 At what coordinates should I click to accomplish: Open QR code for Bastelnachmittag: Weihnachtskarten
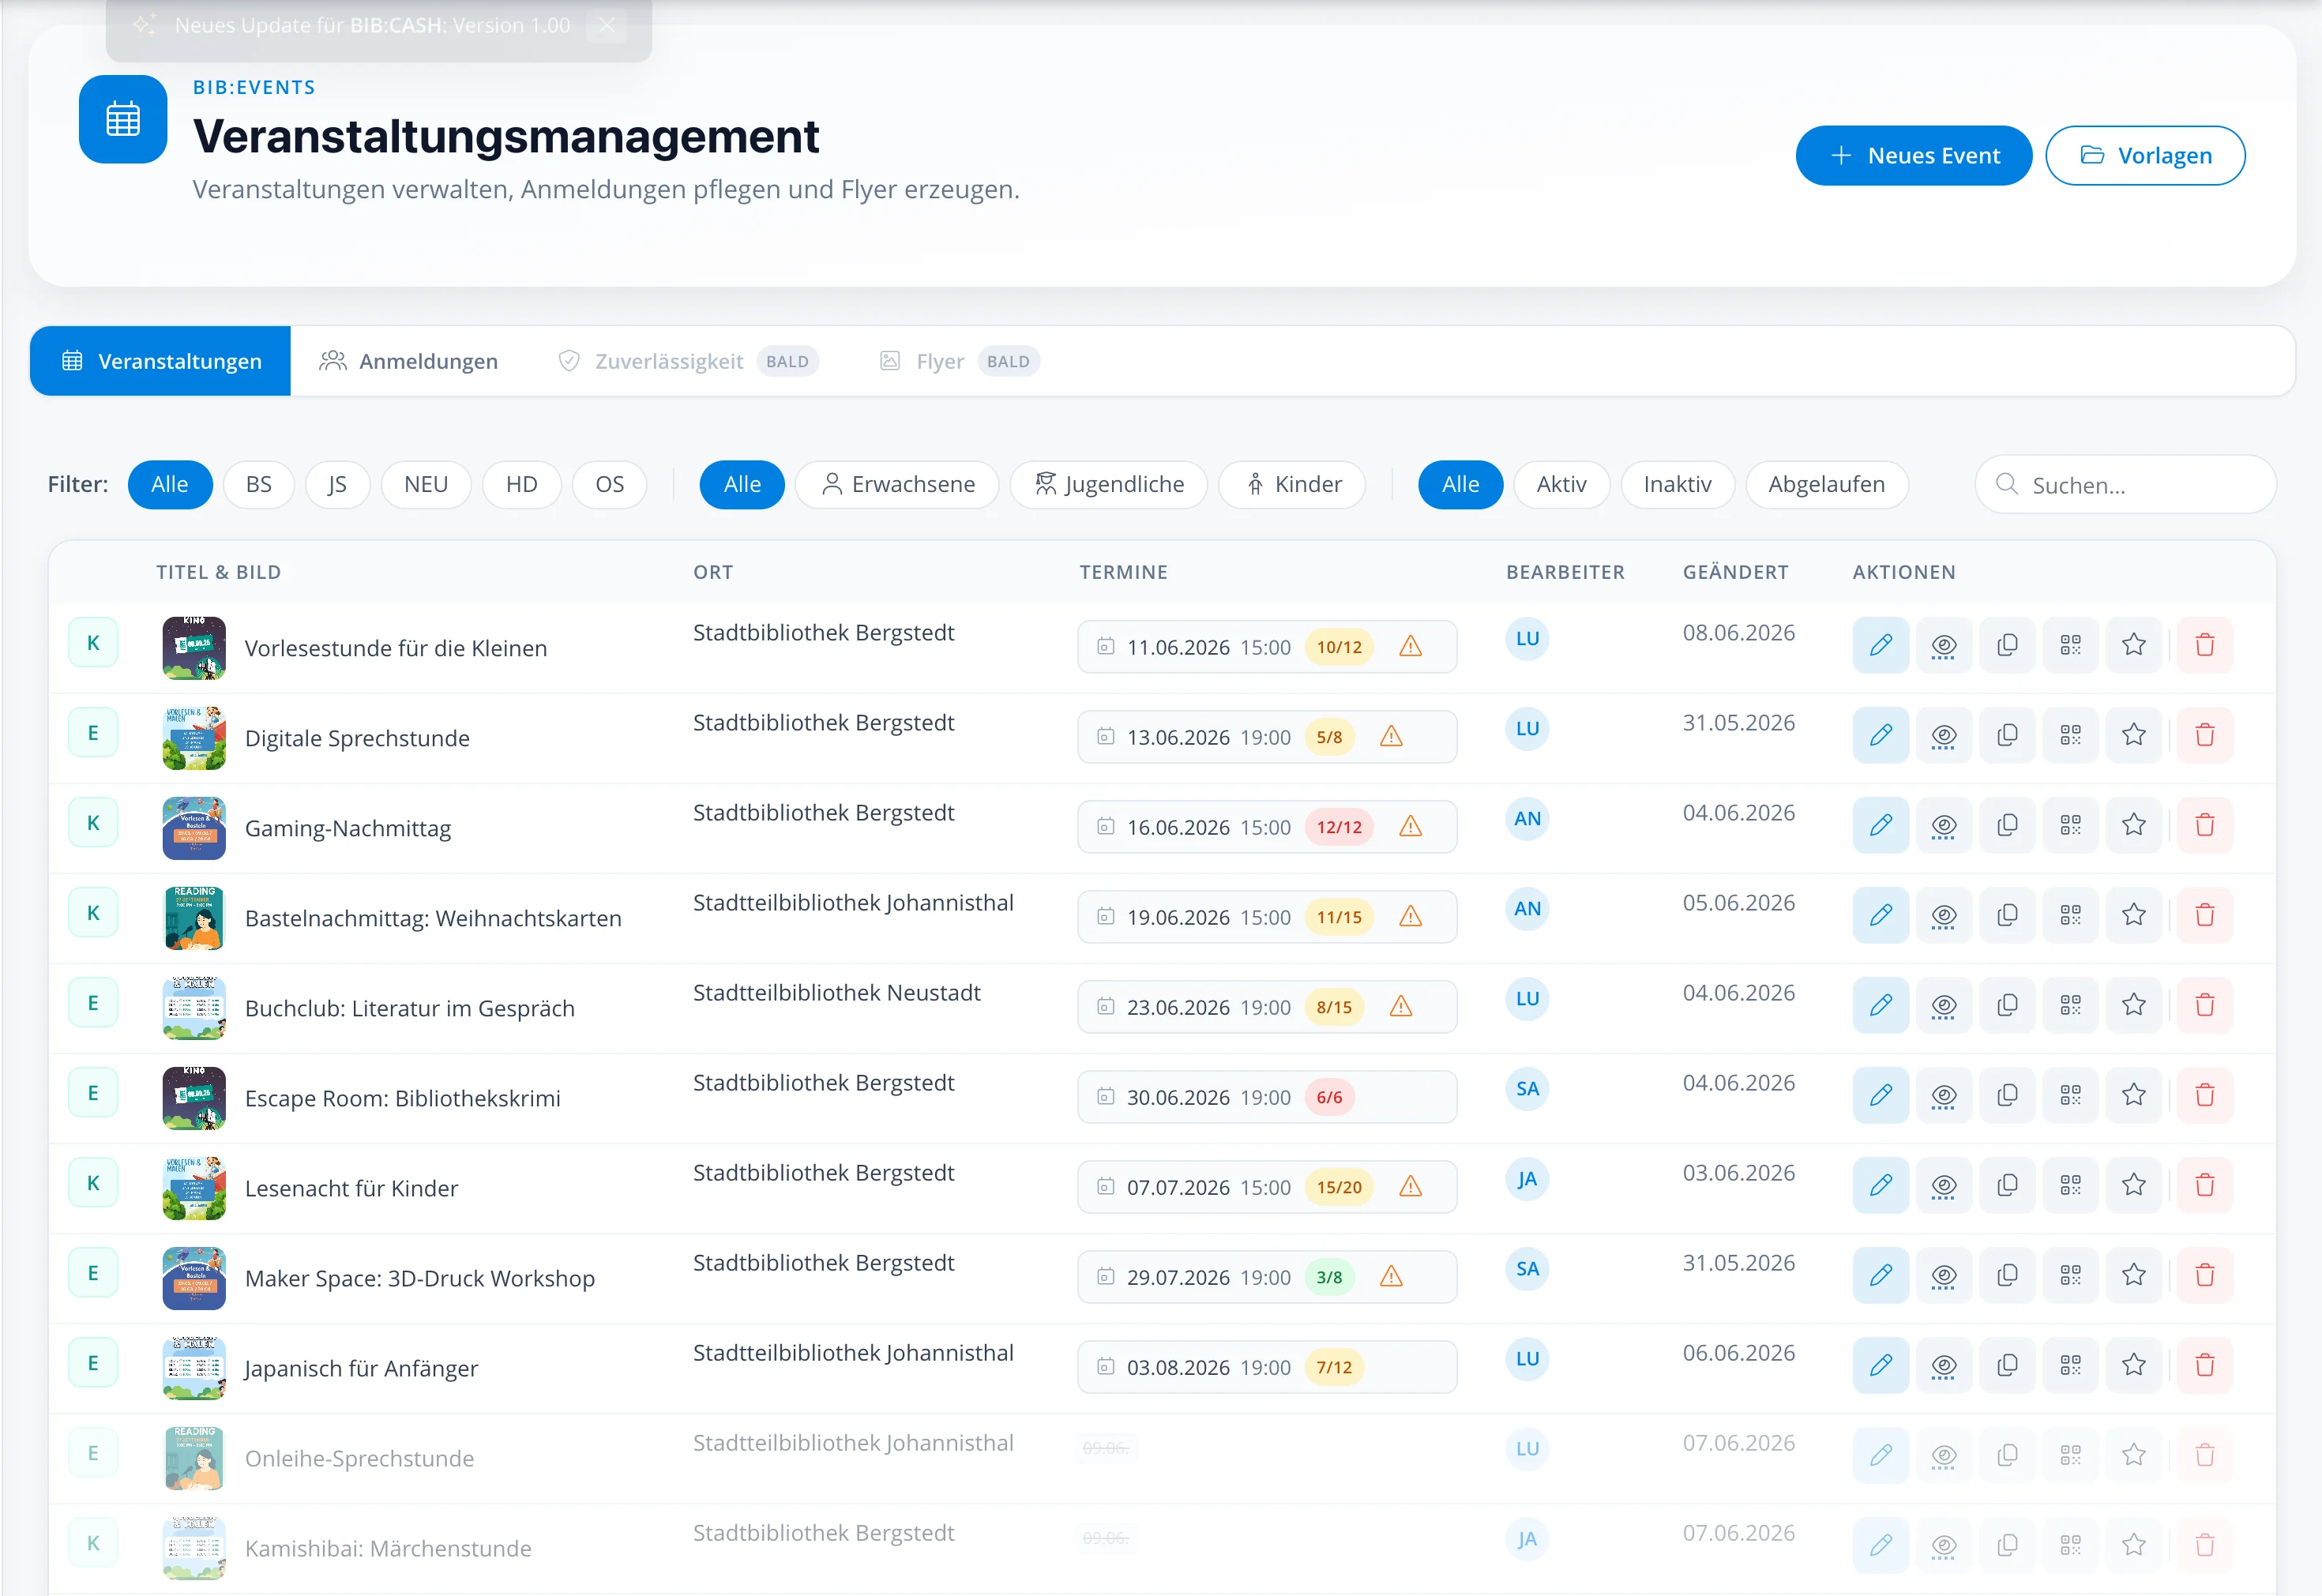coord(2070,915)
